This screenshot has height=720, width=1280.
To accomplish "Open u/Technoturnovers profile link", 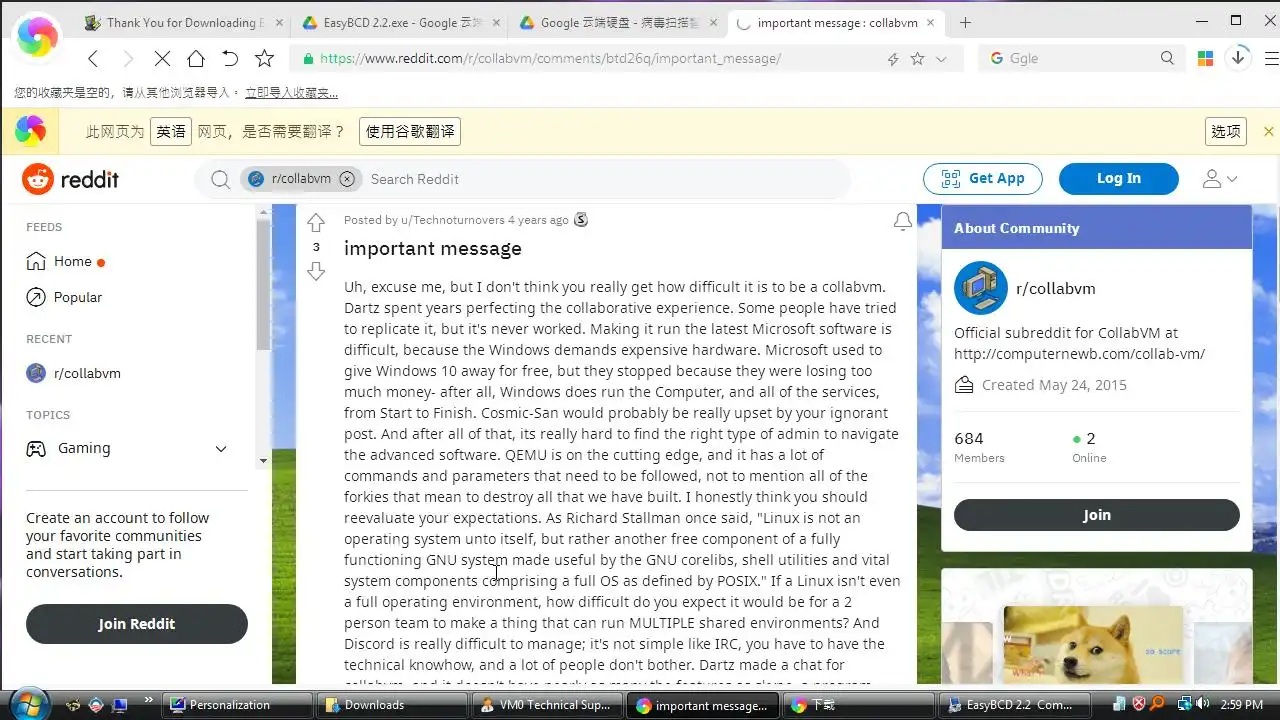I will [452, 220].
